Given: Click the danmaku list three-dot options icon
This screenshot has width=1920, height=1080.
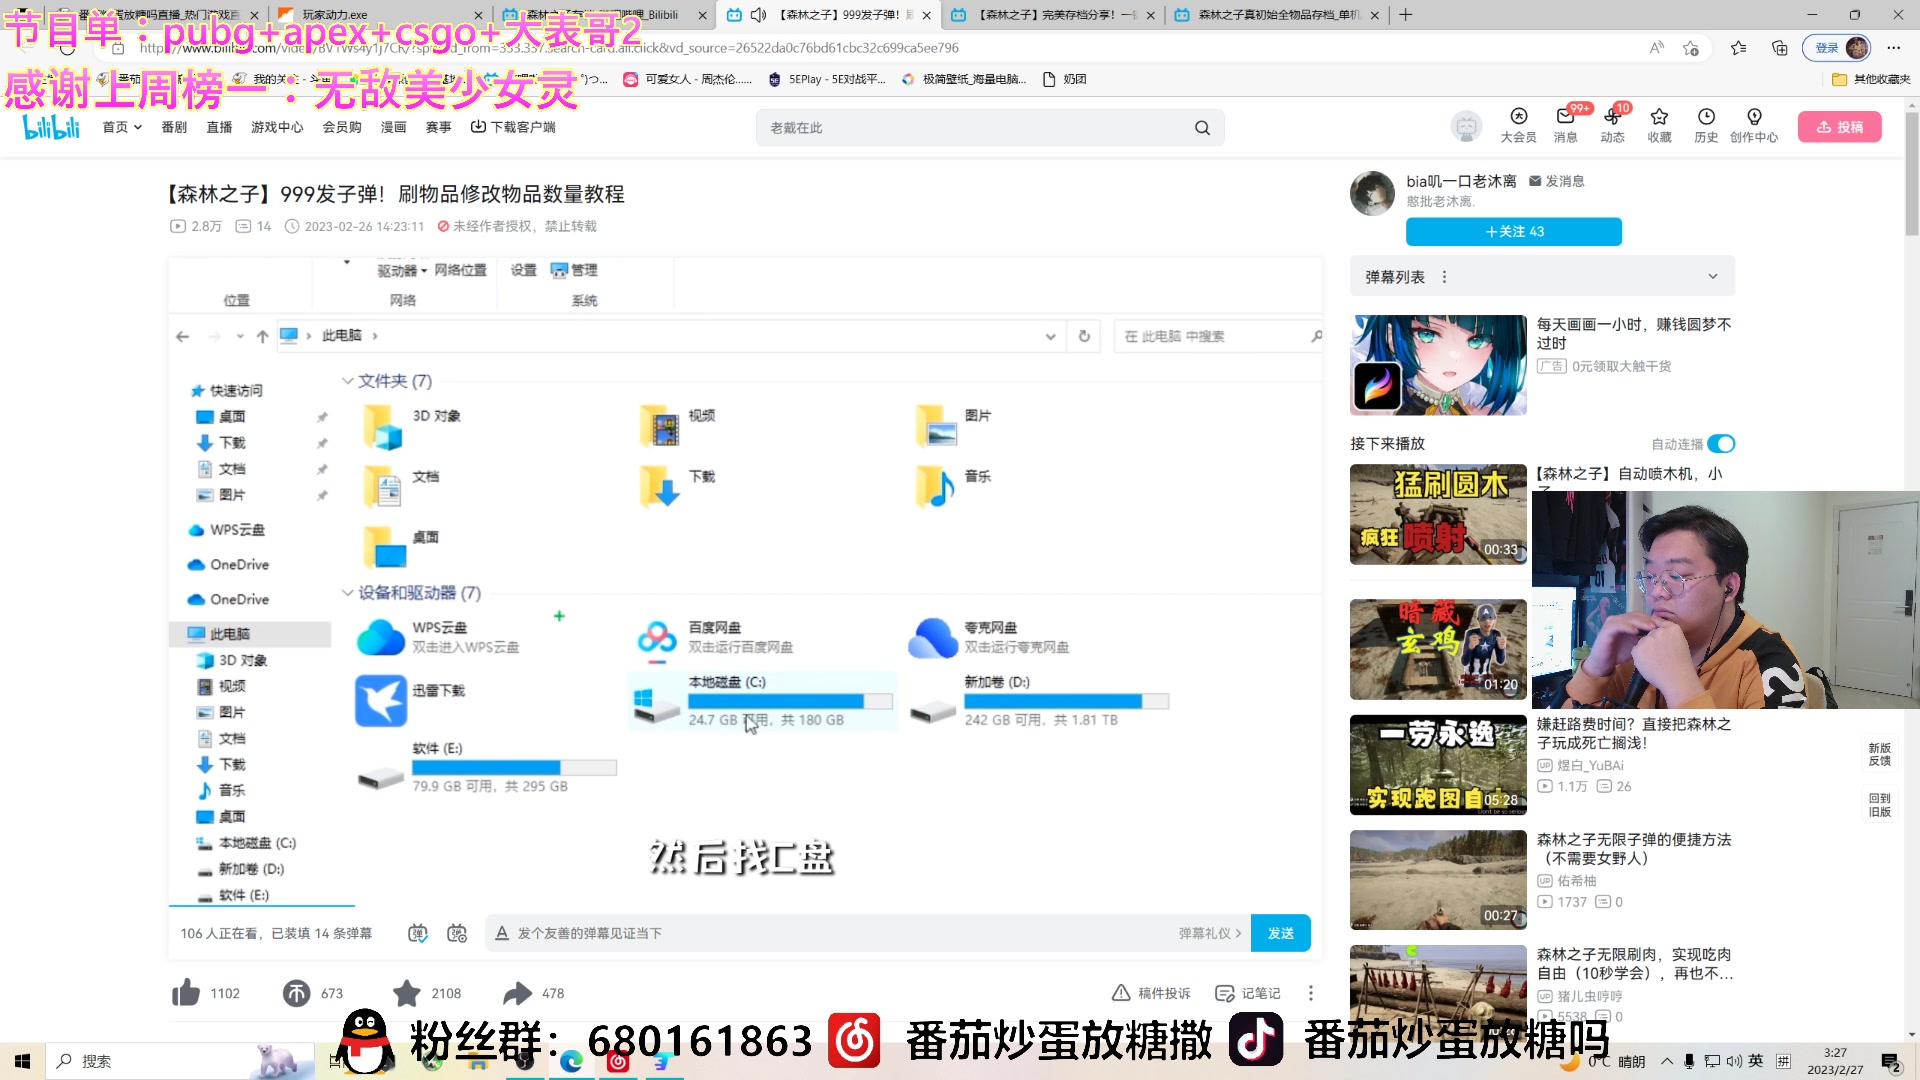Looking at the screenshot, I should [x=1444, y=277].
